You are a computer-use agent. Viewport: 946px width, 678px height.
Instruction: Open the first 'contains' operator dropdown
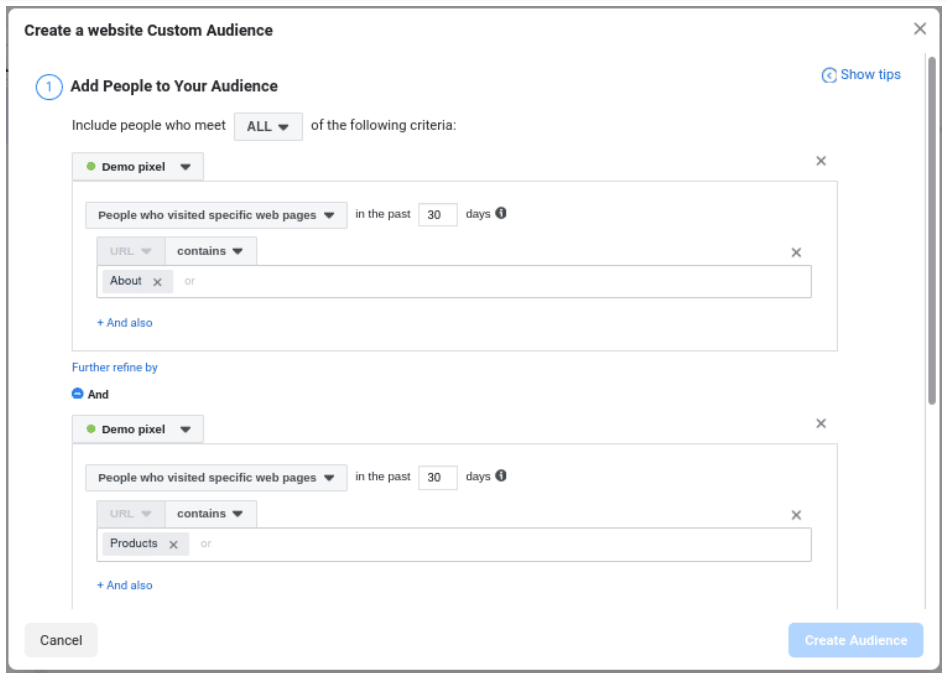pyautogui.click(x=210, y=251)
